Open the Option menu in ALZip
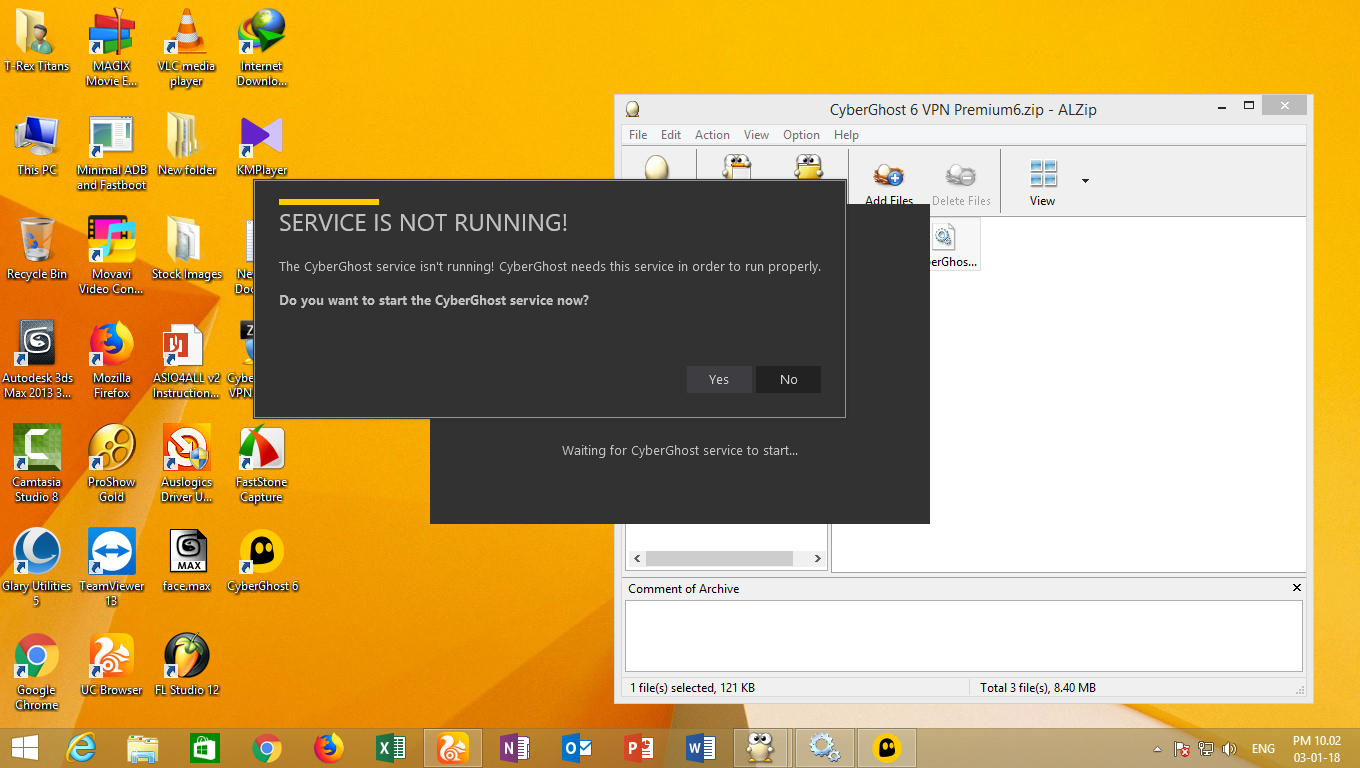 (x=801, y=135)
